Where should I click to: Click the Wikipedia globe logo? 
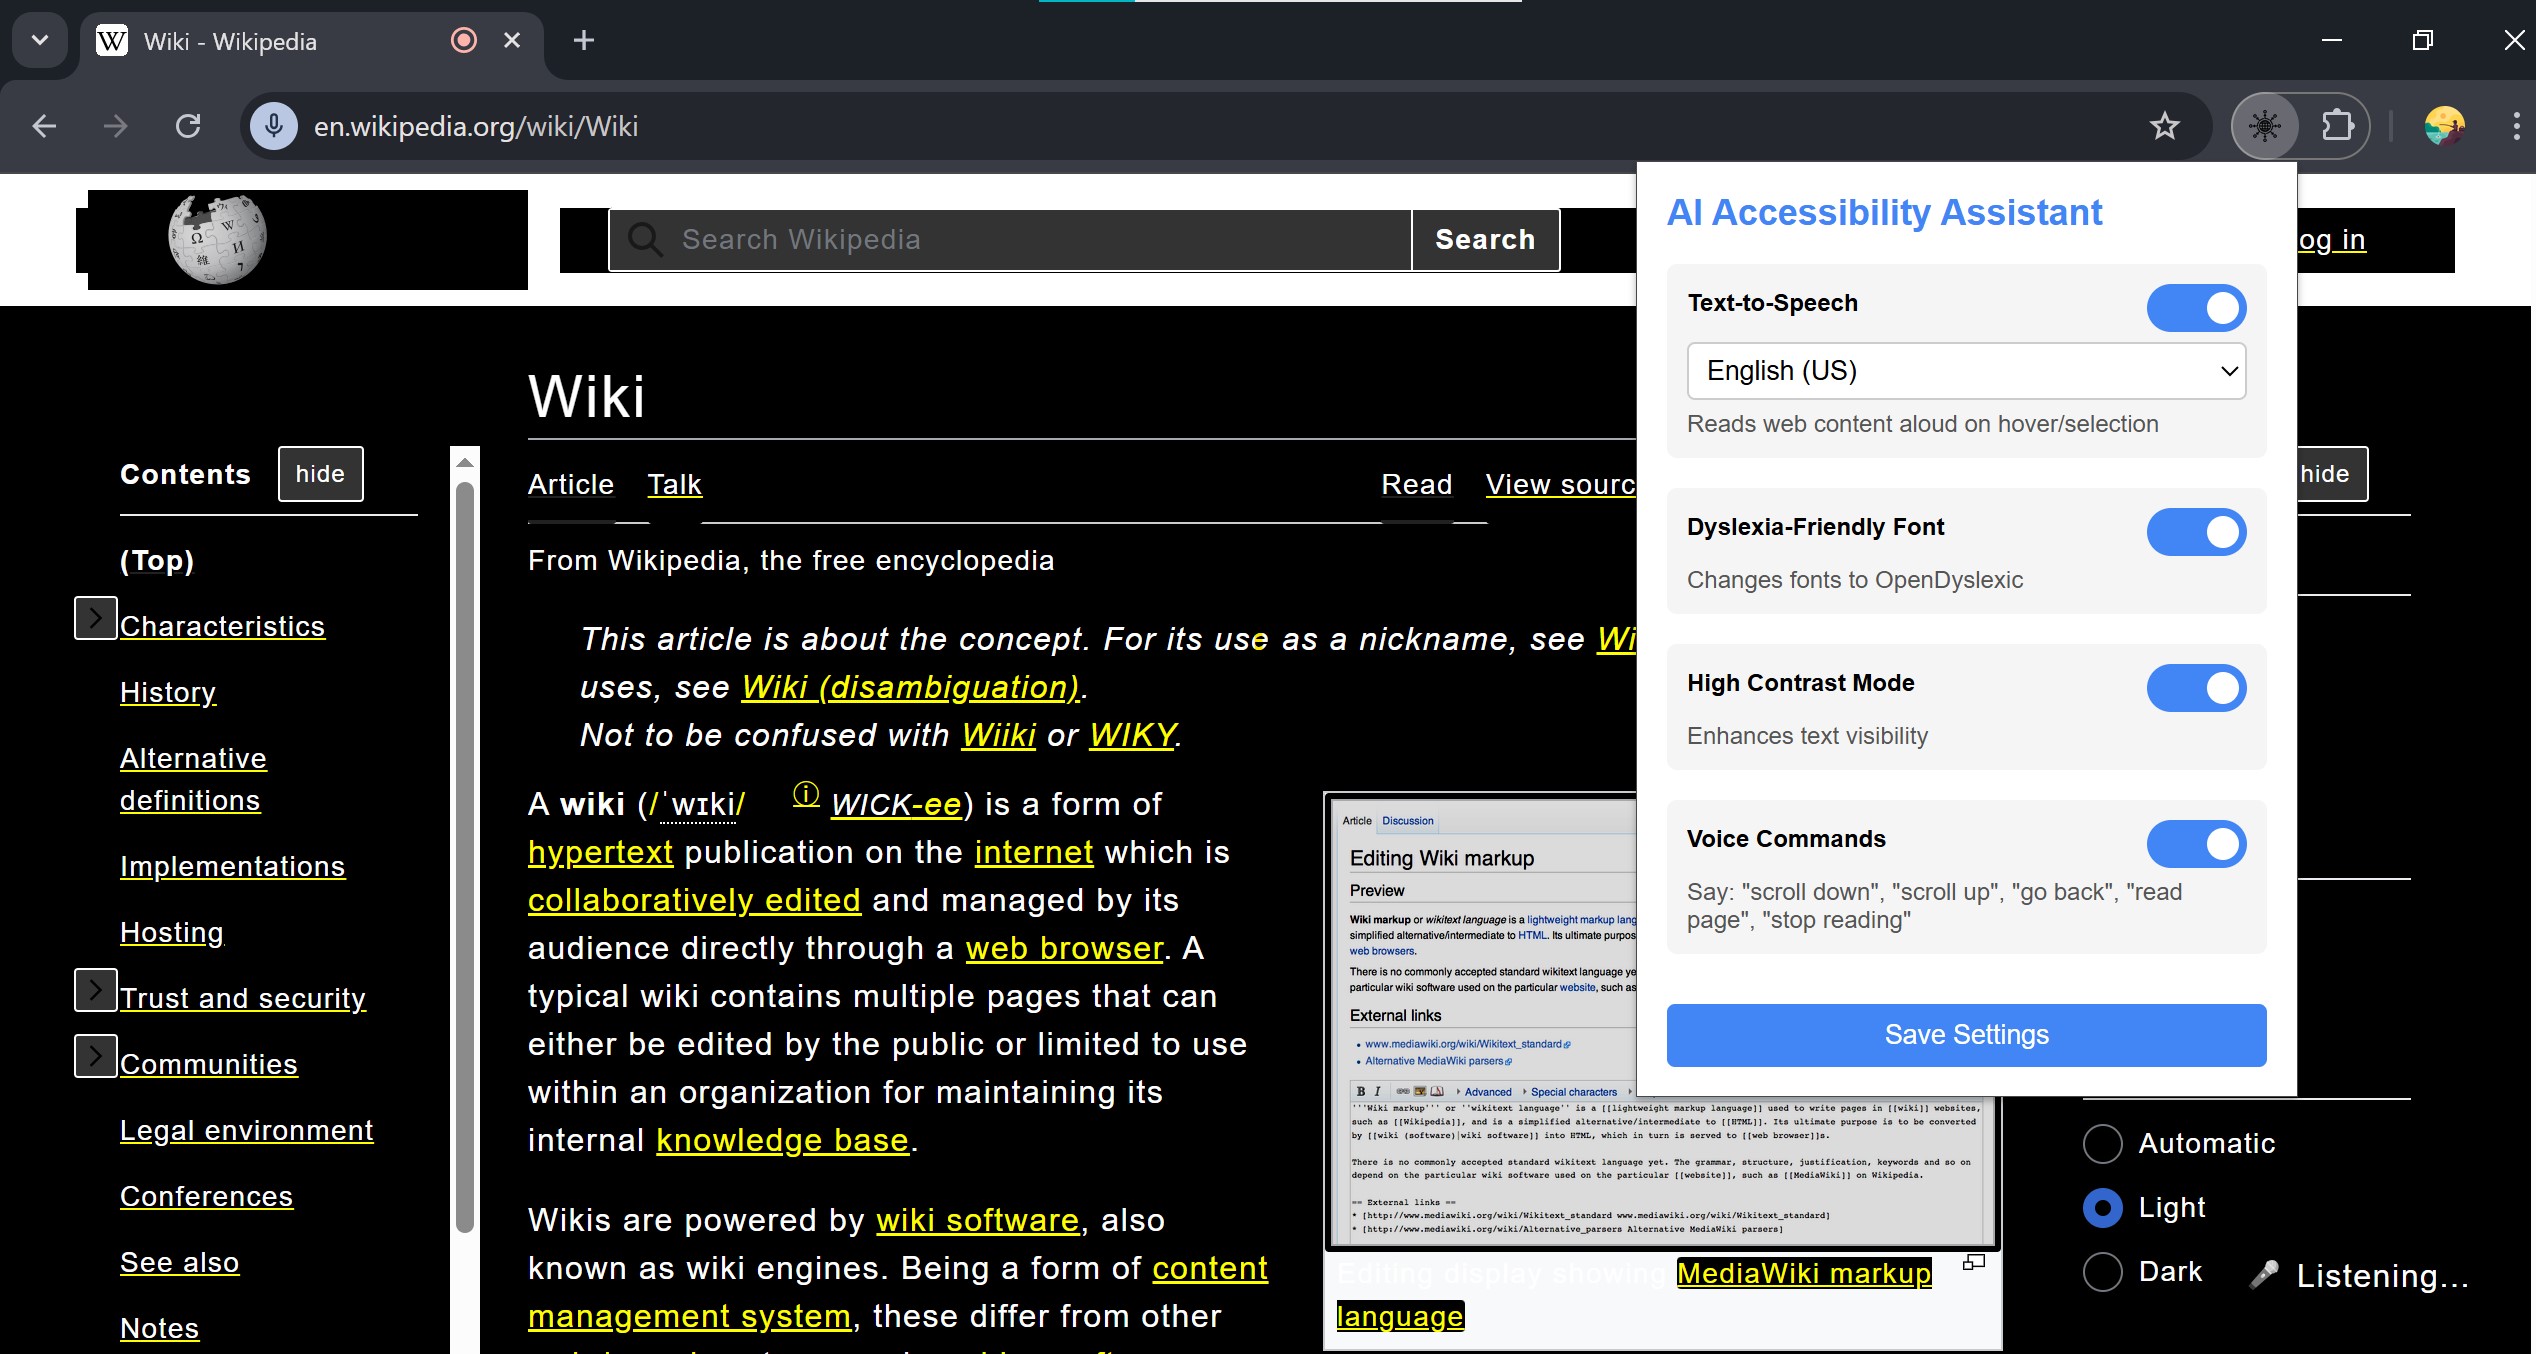coord(217,240)
